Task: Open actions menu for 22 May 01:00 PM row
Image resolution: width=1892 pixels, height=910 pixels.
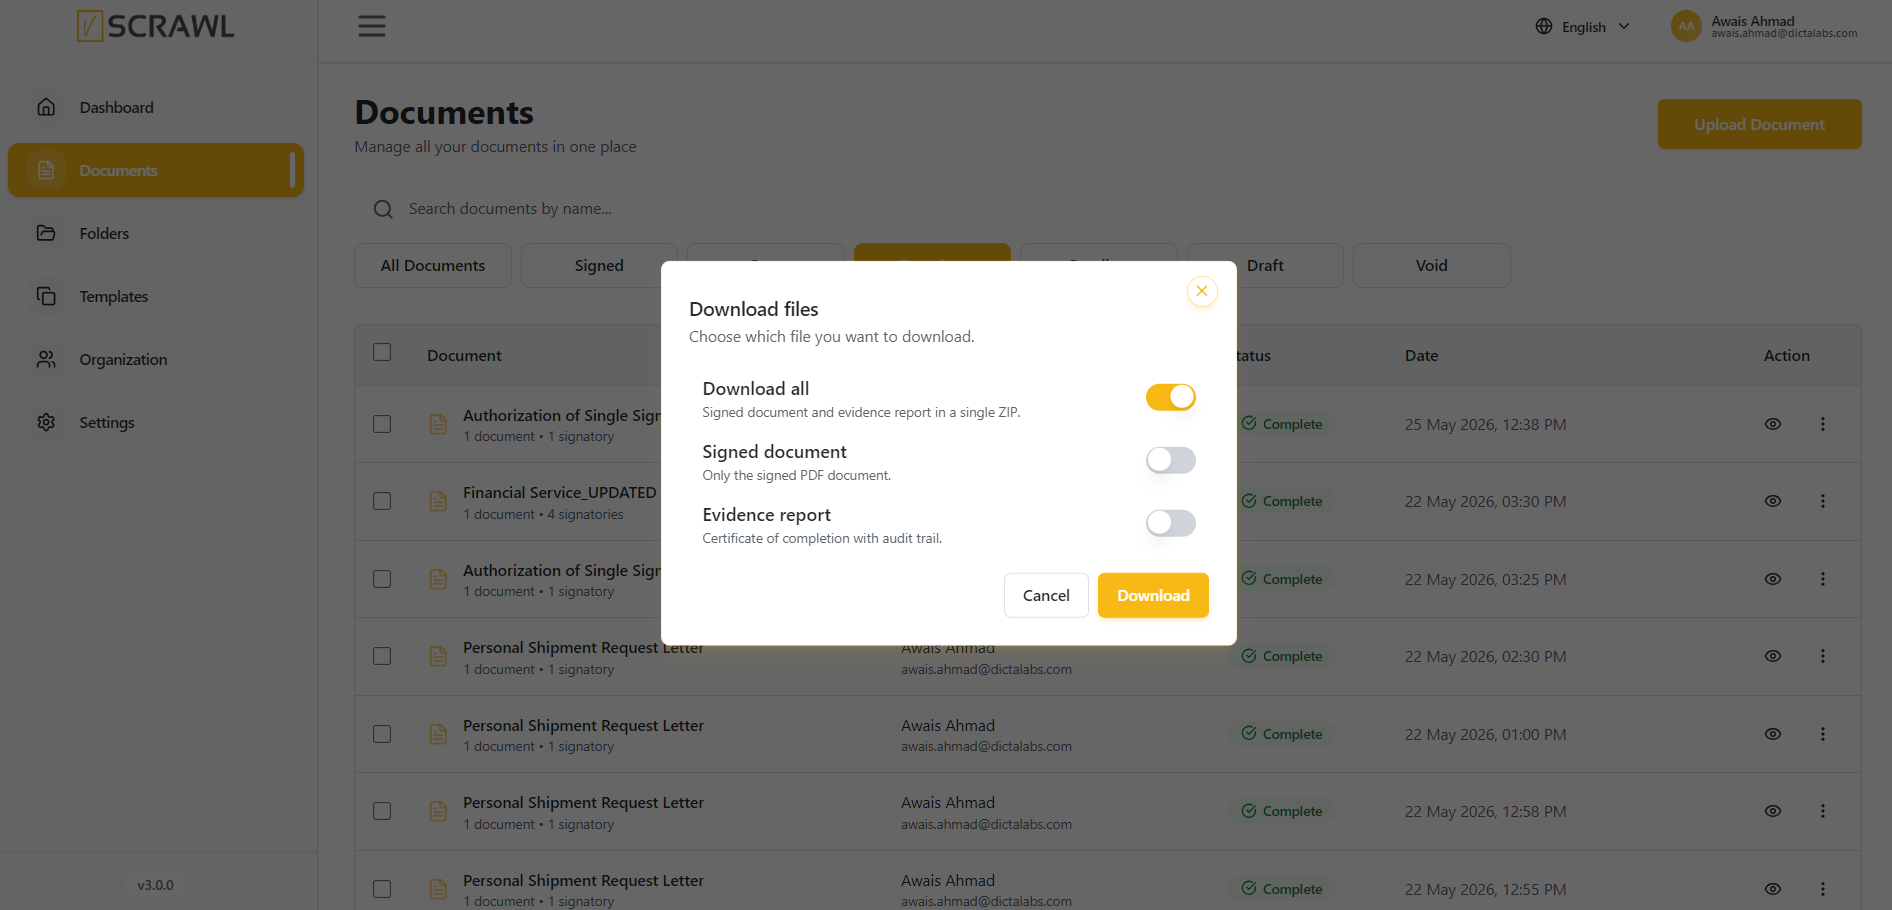Action: (x=1823, y=734)
